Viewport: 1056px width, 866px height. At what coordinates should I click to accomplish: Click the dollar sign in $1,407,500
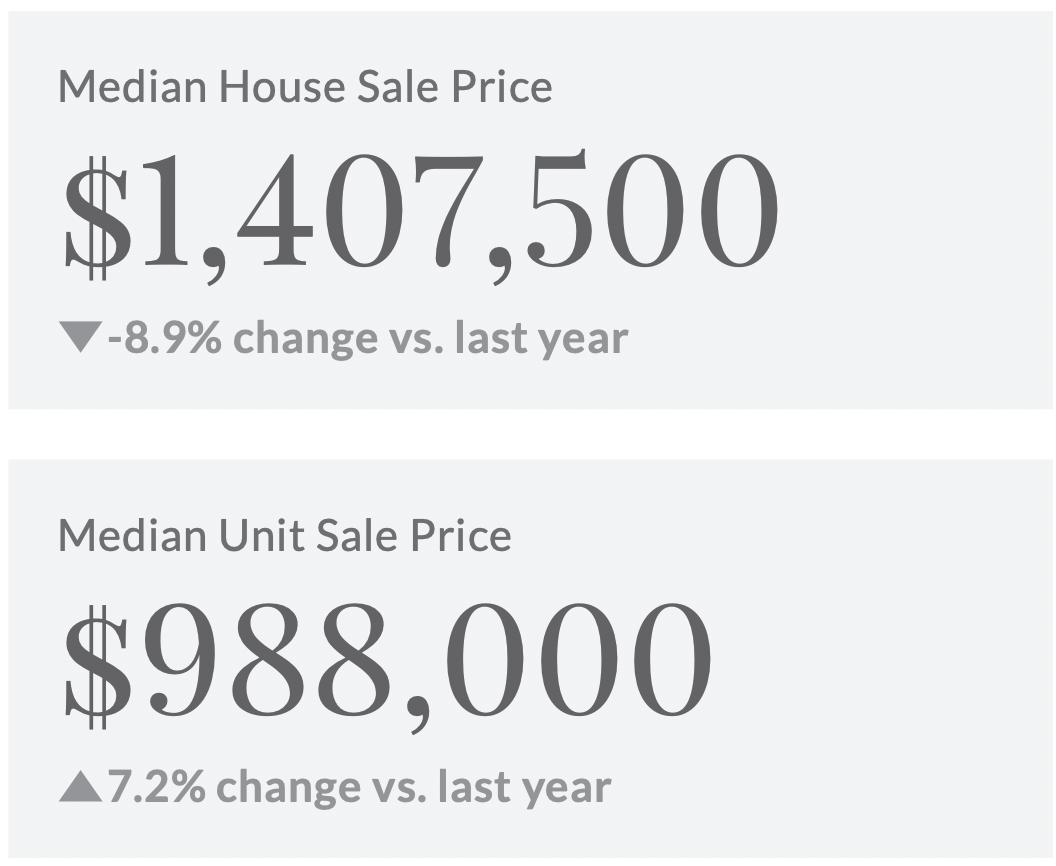(x=96, y=218)
